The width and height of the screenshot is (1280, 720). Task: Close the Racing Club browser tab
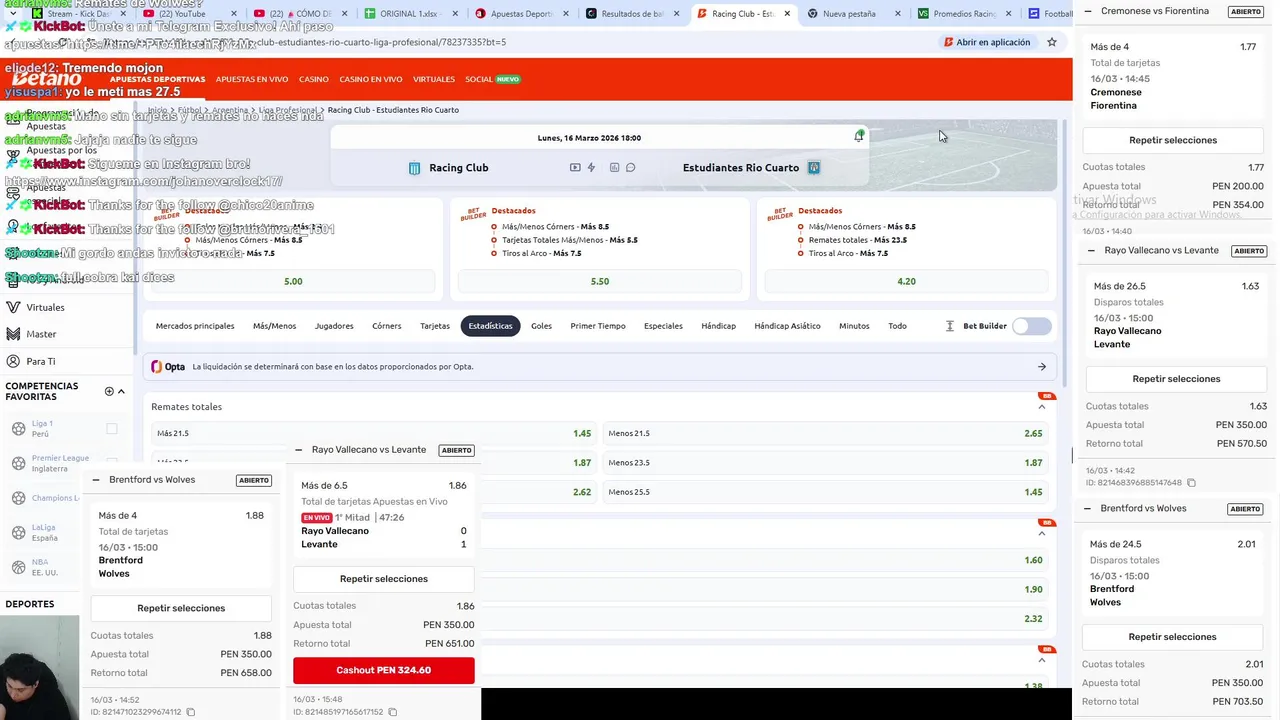[787, 14]
